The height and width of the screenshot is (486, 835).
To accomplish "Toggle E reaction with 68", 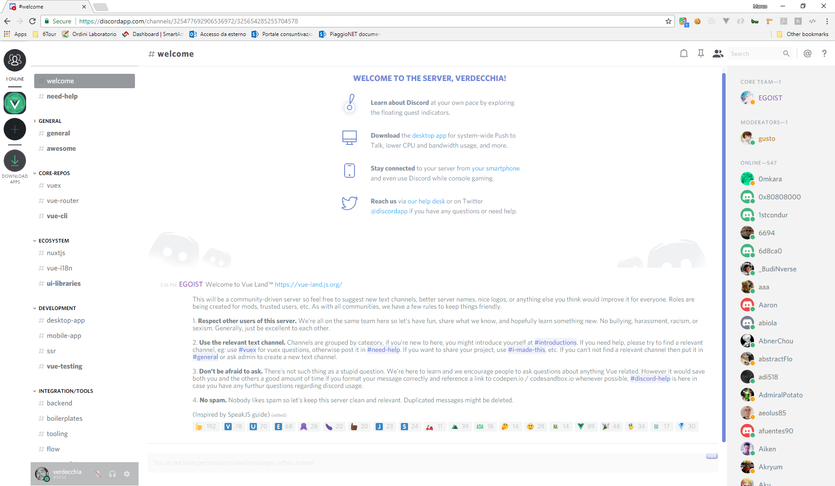I will 284,426.
